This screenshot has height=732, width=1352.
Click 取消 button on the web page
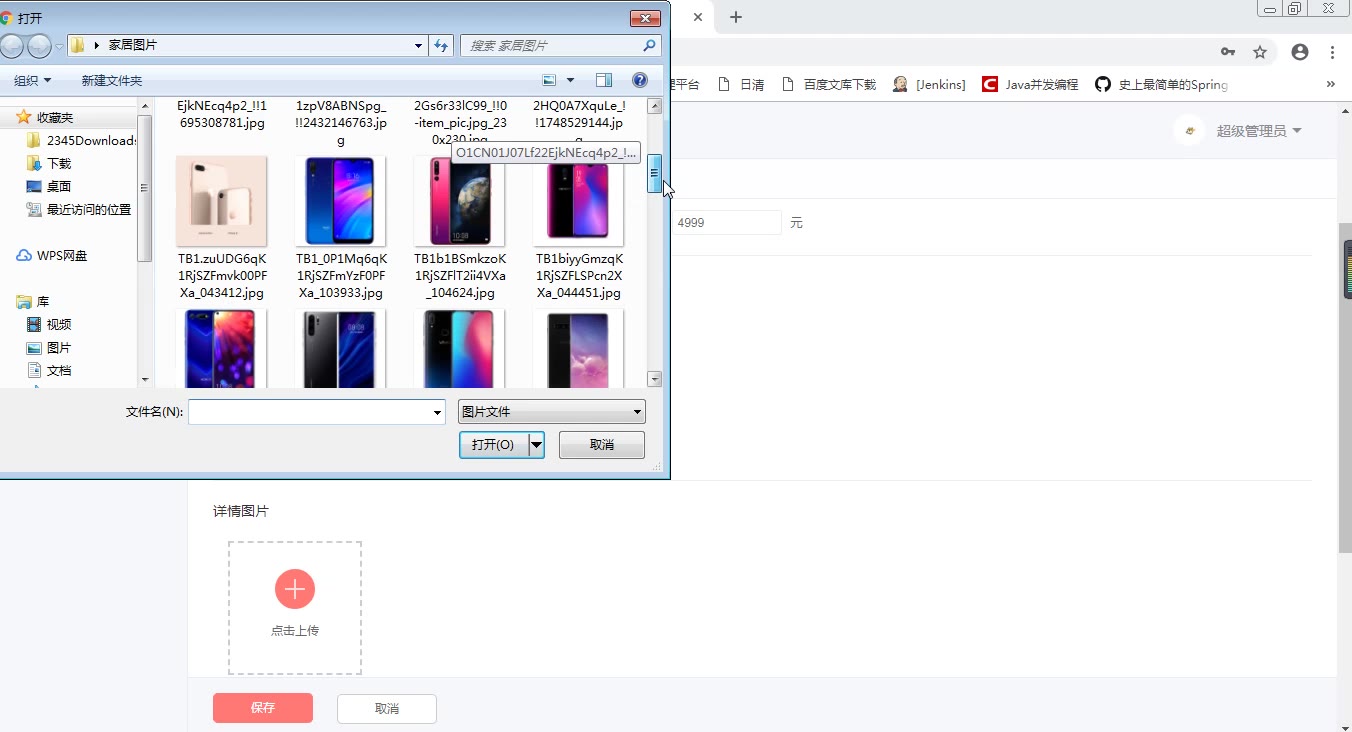(x=387, y=708)
